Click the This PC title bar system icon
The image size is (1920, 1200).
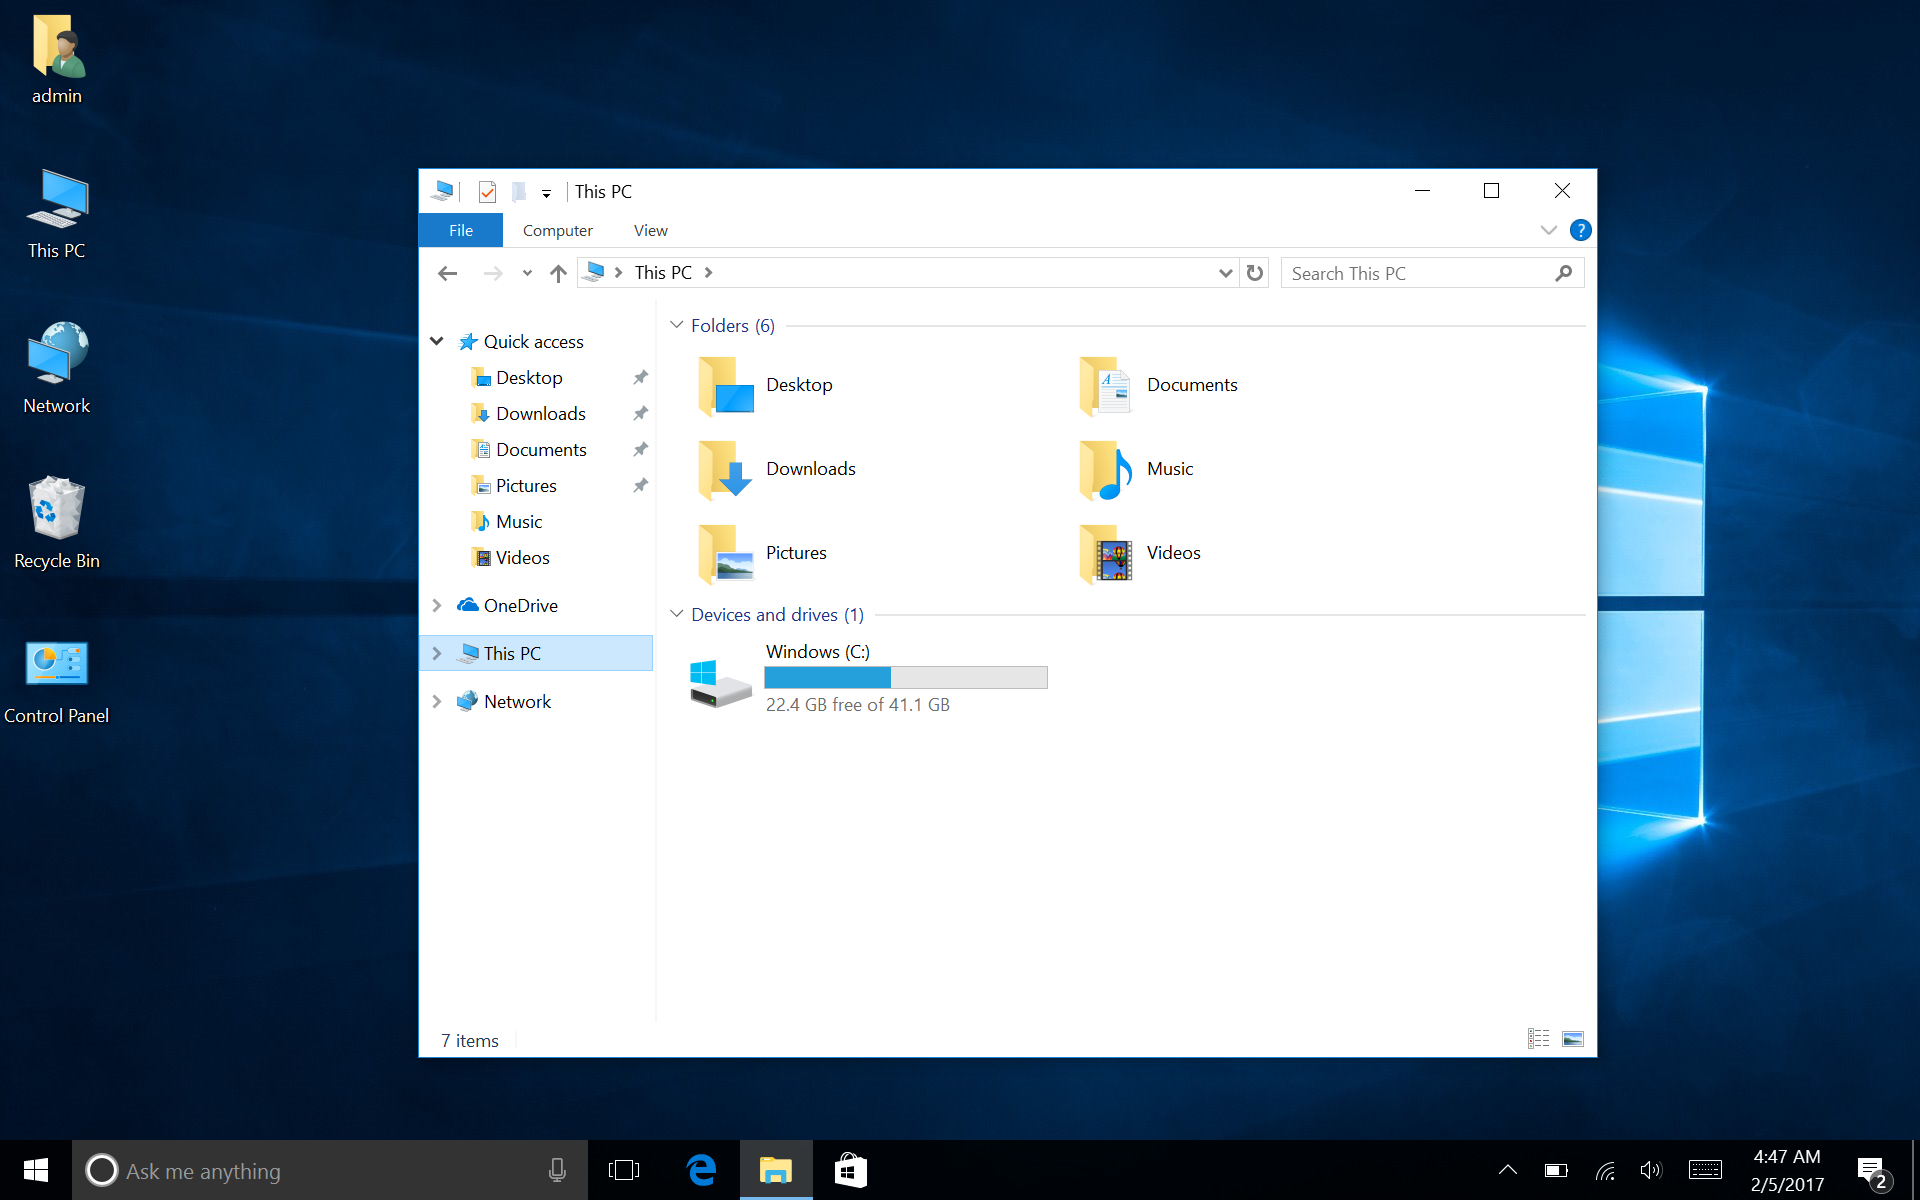442,191
